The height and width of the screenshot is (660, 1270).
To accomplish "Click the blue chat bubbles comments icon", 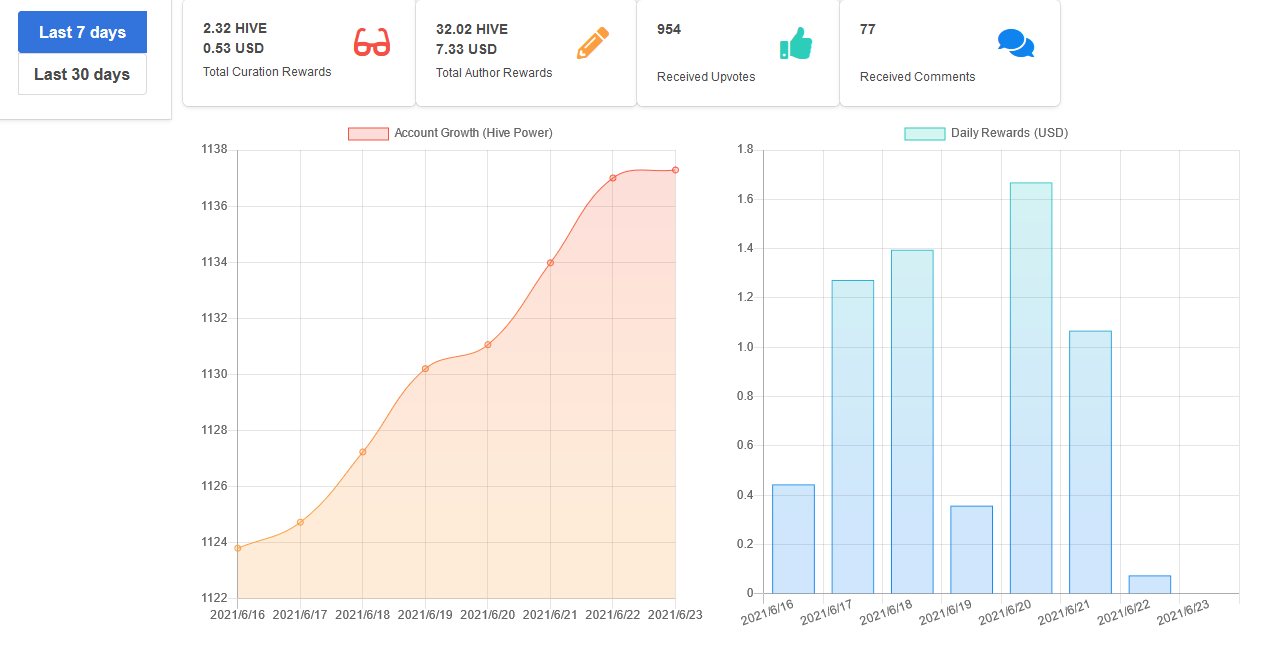I will (x=1016, y=43).
